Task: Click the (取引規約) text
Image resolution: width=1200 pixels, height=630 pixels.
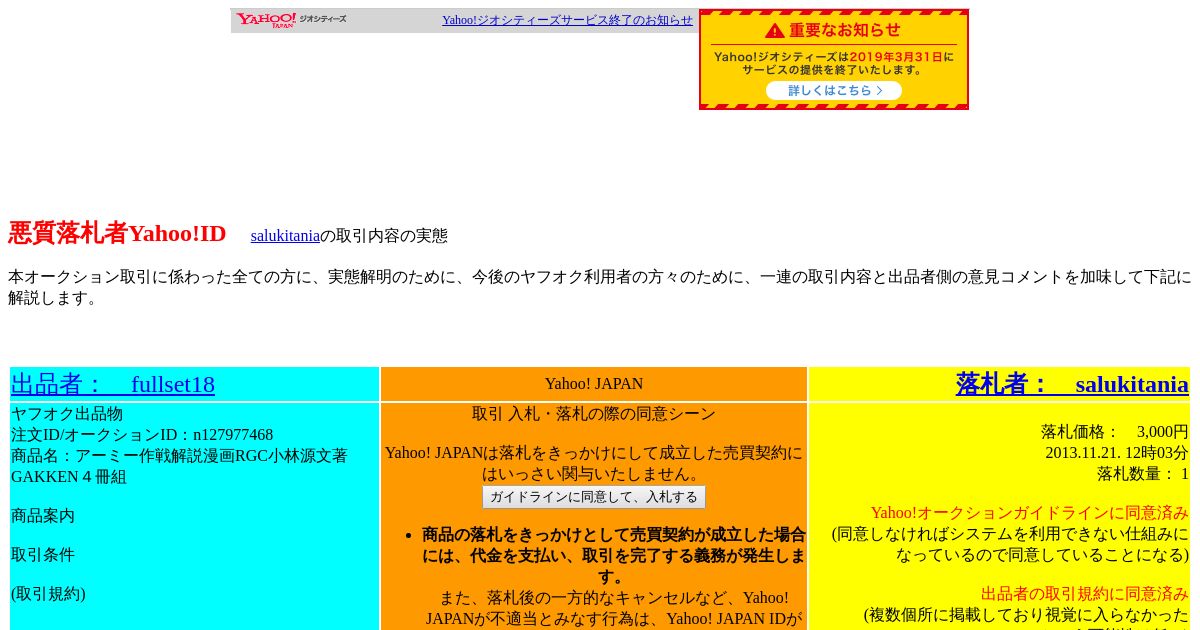Action: click(48, 594)
